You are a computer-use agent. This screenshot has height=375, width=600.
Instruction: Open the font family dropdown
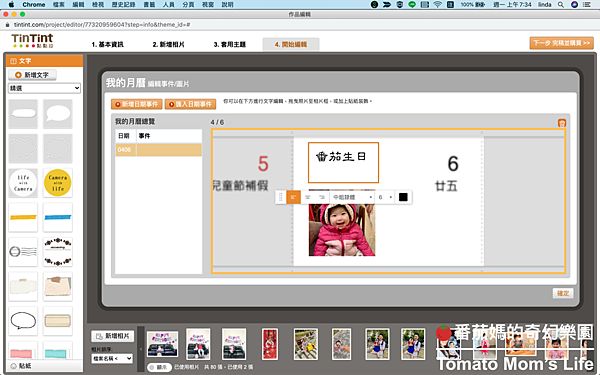click(352, 197)
